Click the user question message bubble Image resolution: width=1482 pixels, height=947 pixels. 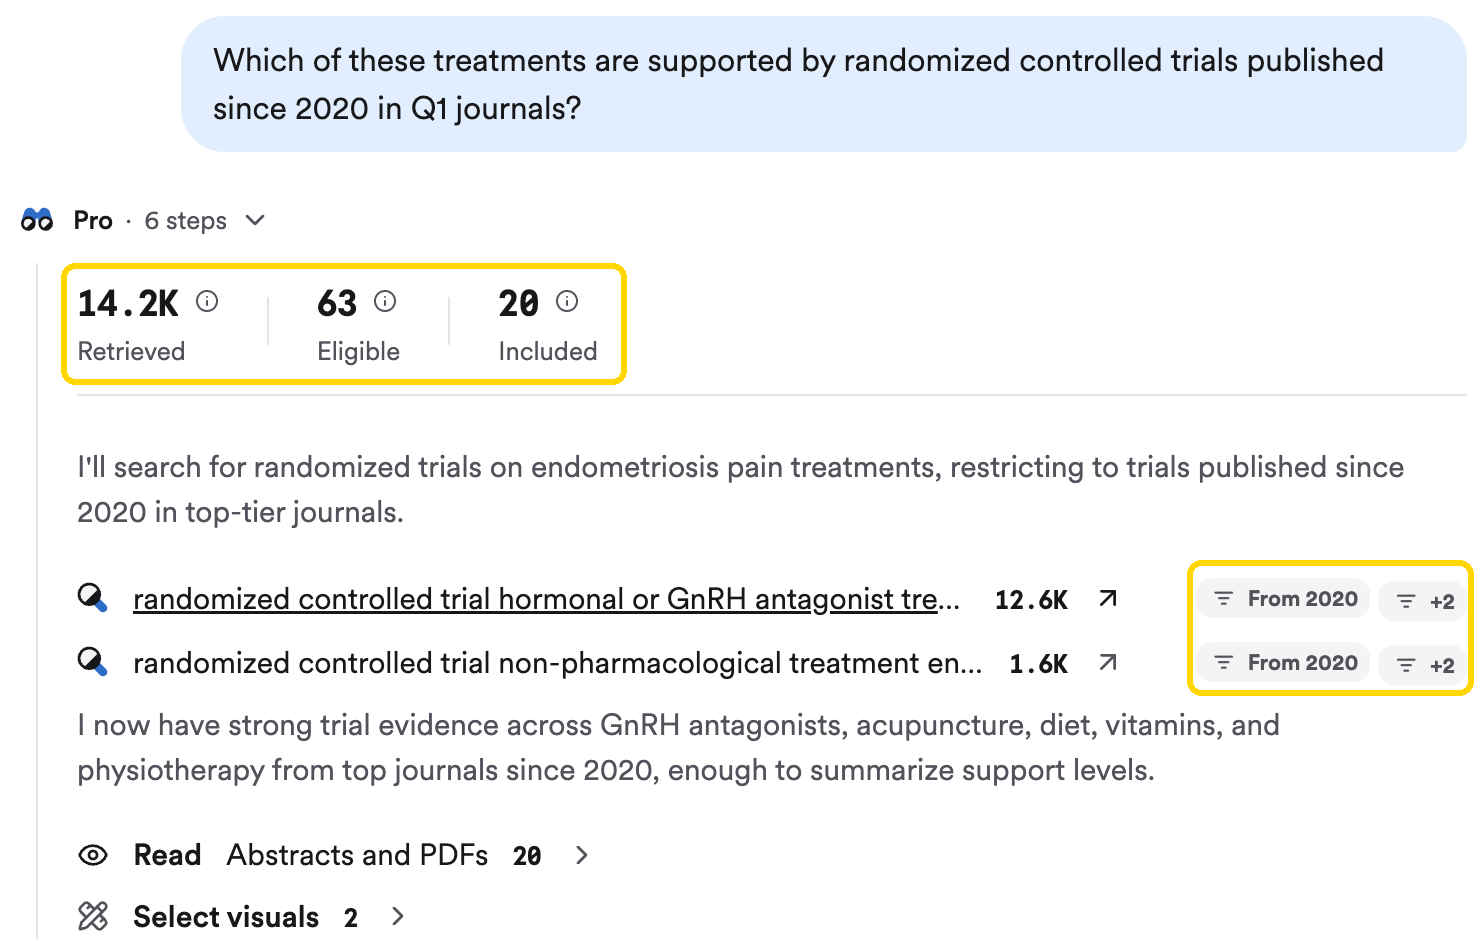coord(824,84)
